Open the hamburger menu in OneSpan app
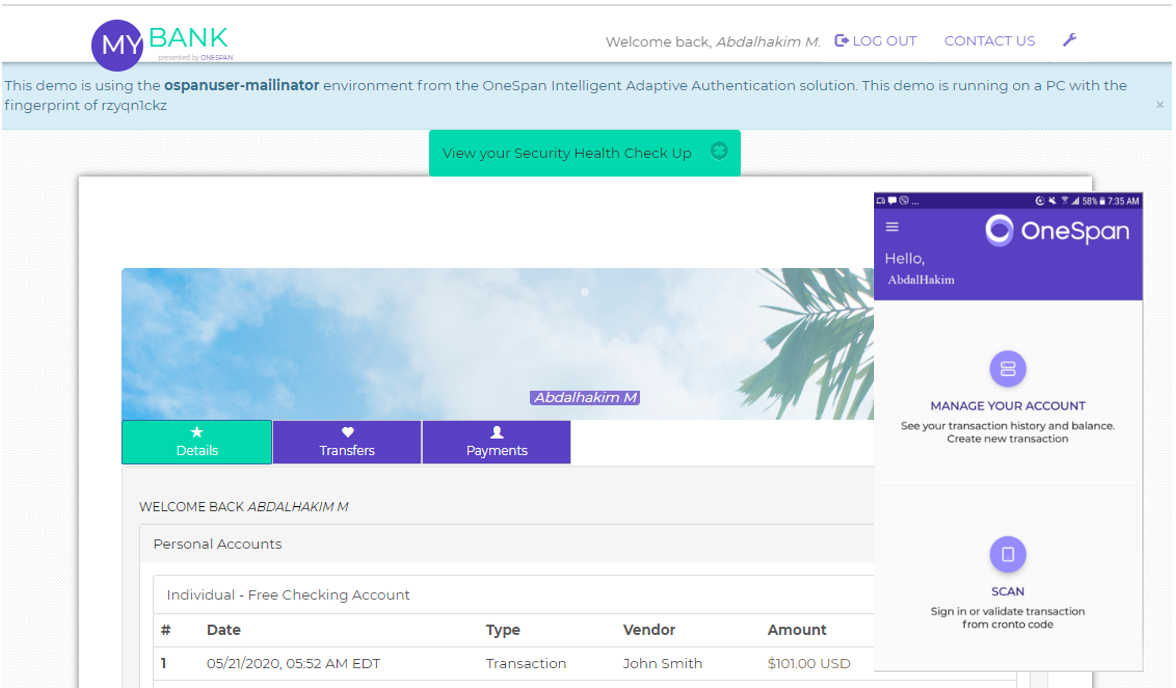This screenshot has width=1176, height=688. (892, 227)
